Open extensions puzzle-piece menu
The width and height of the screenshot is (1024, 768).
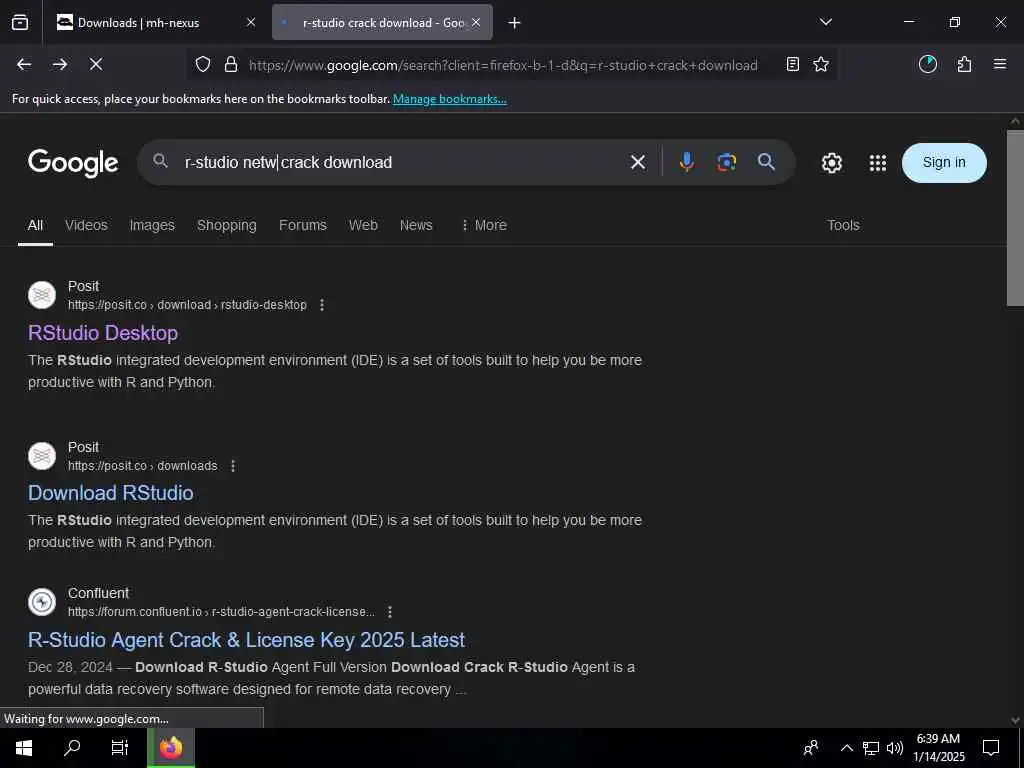point(964,64)
